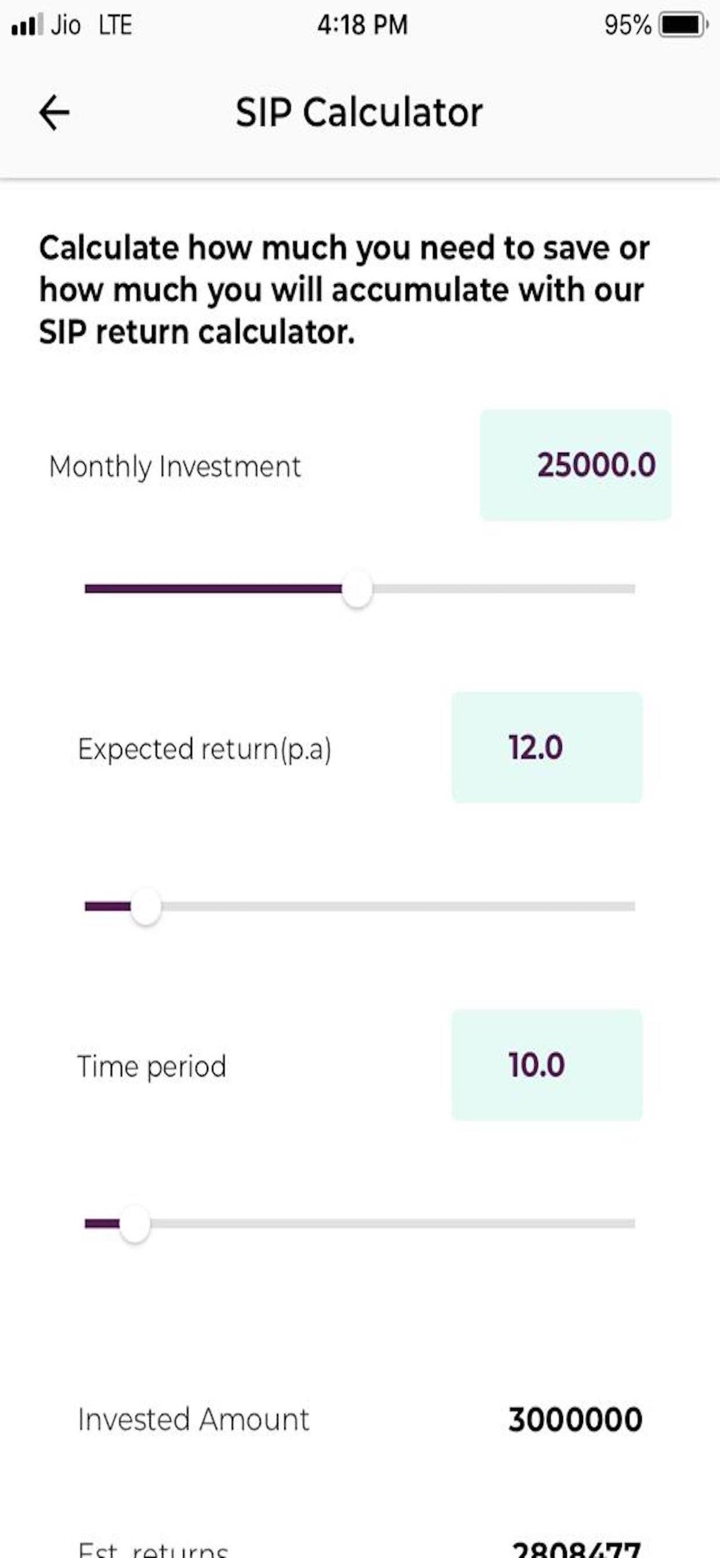
Task: Tap the battery icon in status bar
Action: (x=683, y=26)
